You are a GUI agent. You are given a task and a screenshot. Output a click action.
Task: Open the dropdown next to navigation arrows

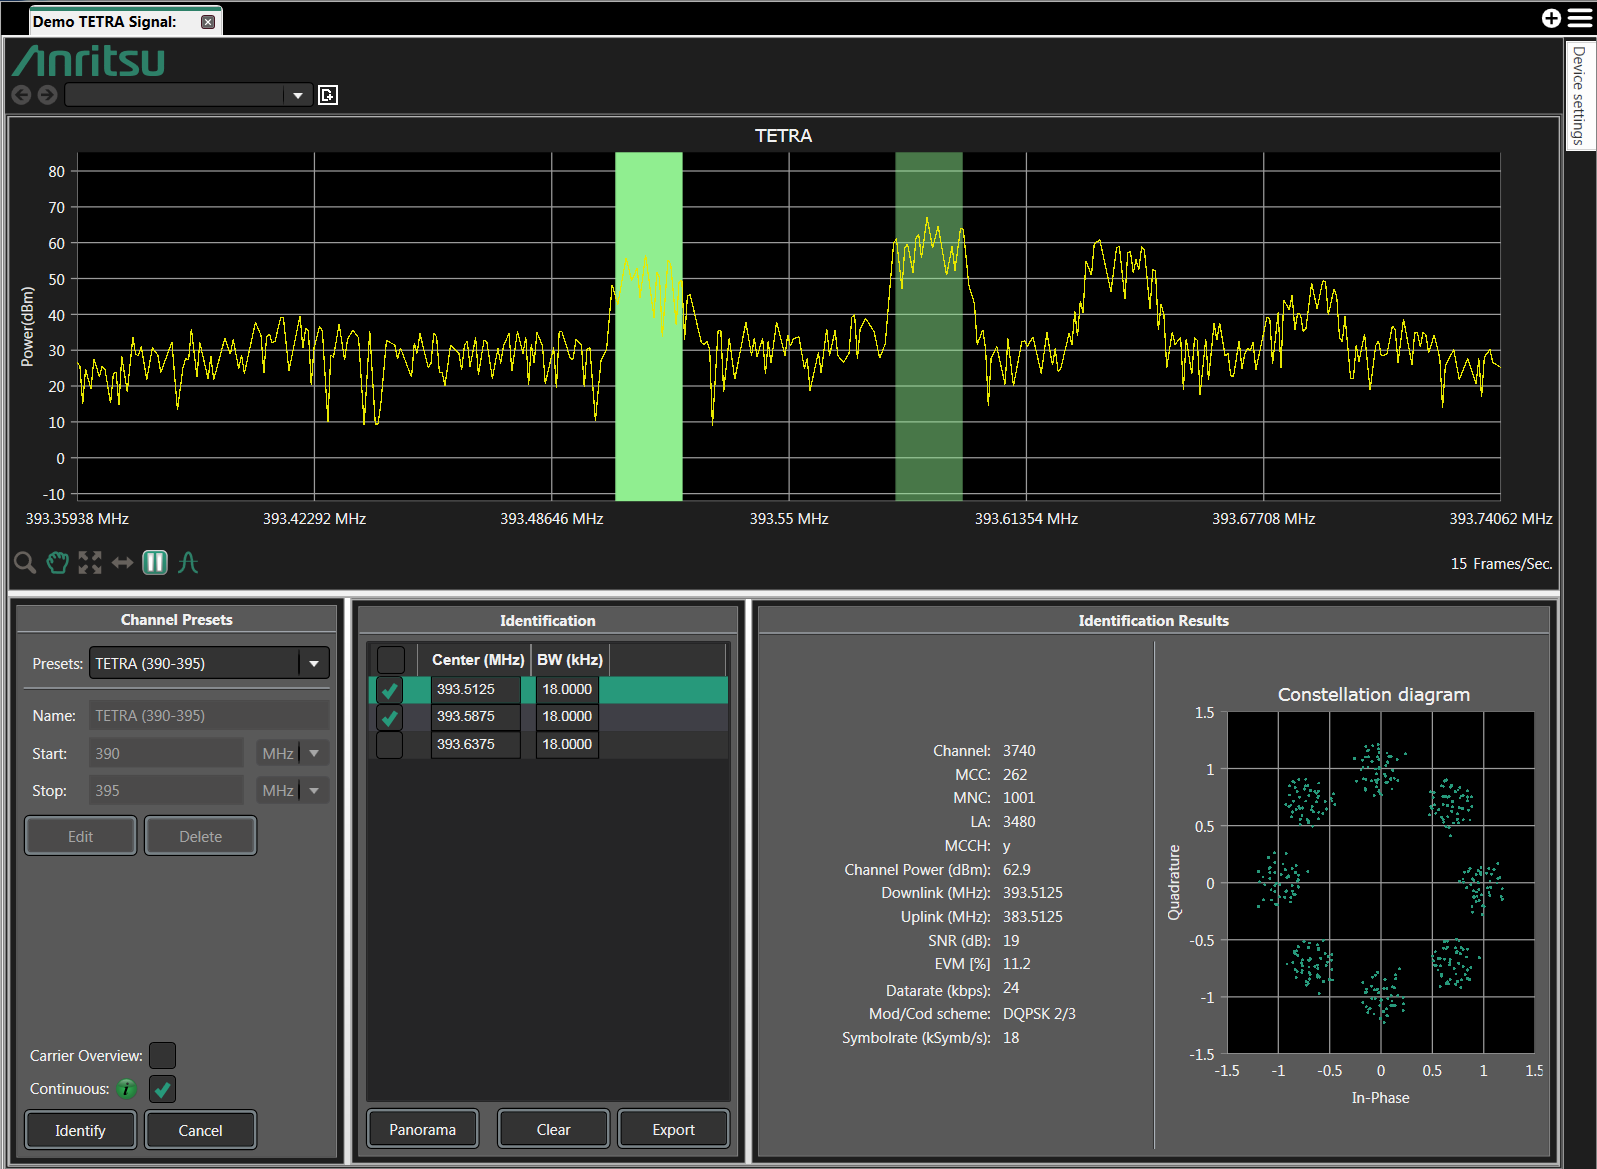point(297,95)
